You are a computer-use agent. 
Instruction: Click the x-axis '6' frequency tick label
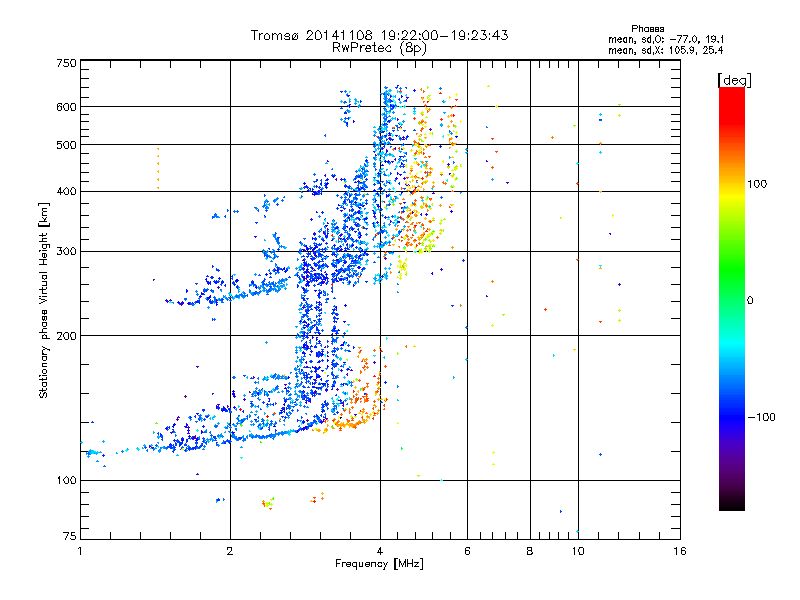click(467, 551)
